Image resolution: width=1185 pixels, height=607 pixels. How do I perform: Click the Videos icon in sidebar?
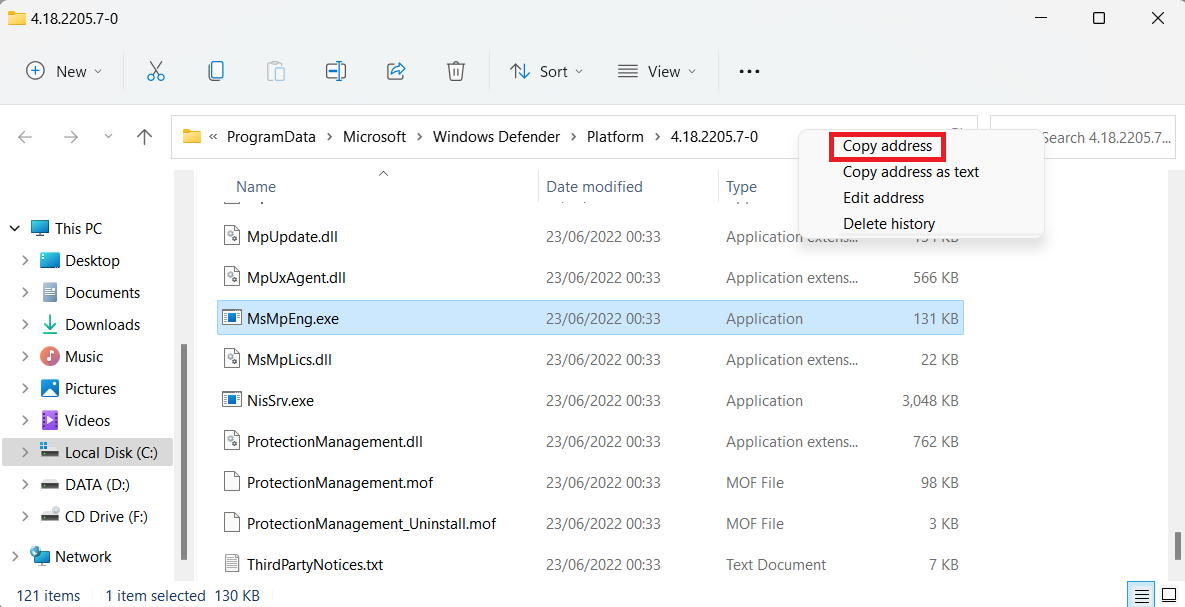50,420
